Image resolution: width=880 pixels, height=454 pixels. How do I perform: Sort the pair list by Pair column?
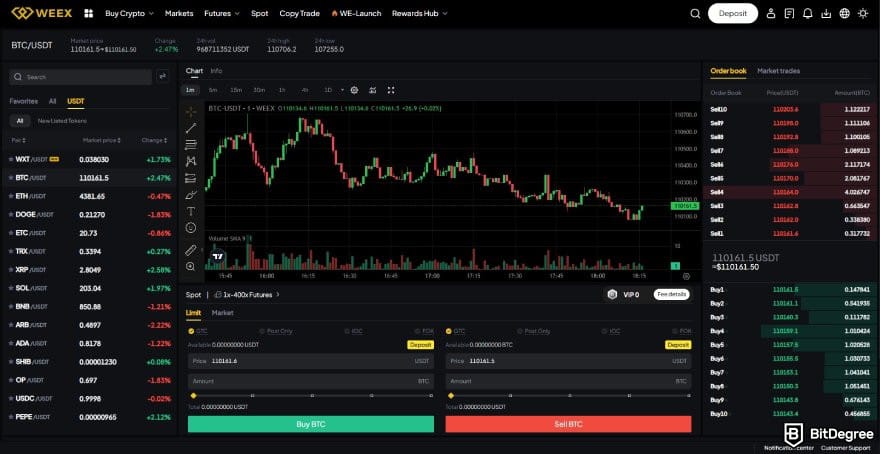[19, 140]
